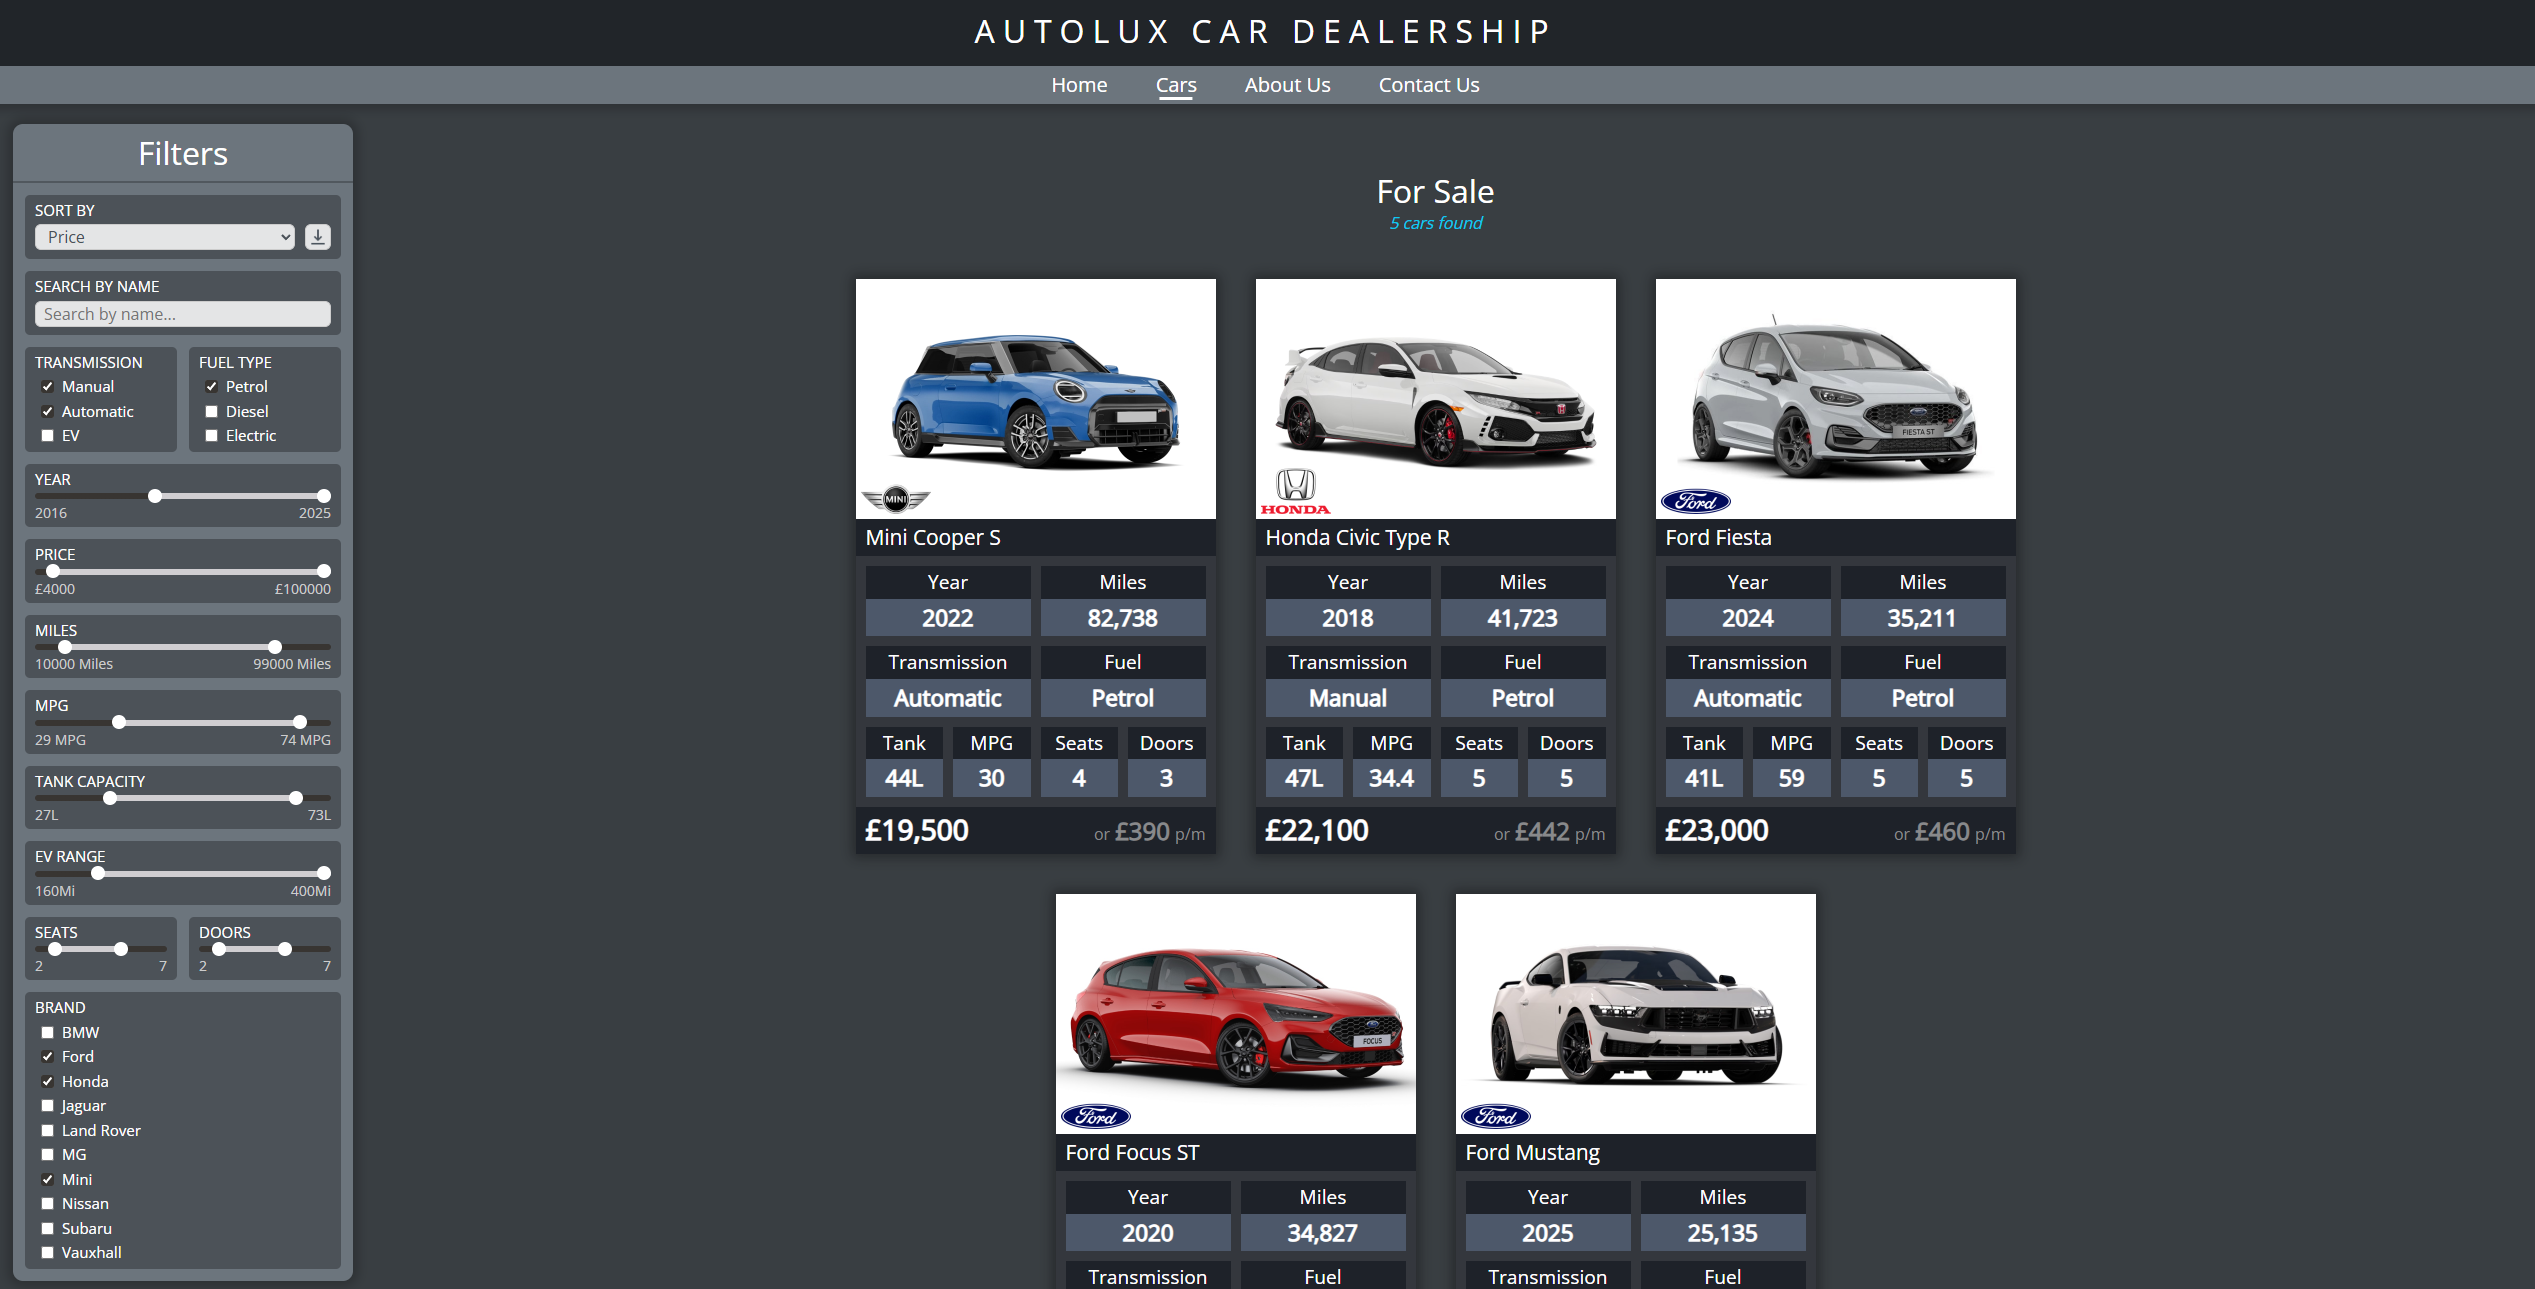Uncheck the Mini brand checkbox
Screen dimensions: 2535x1289
(x=47, y=1180)
